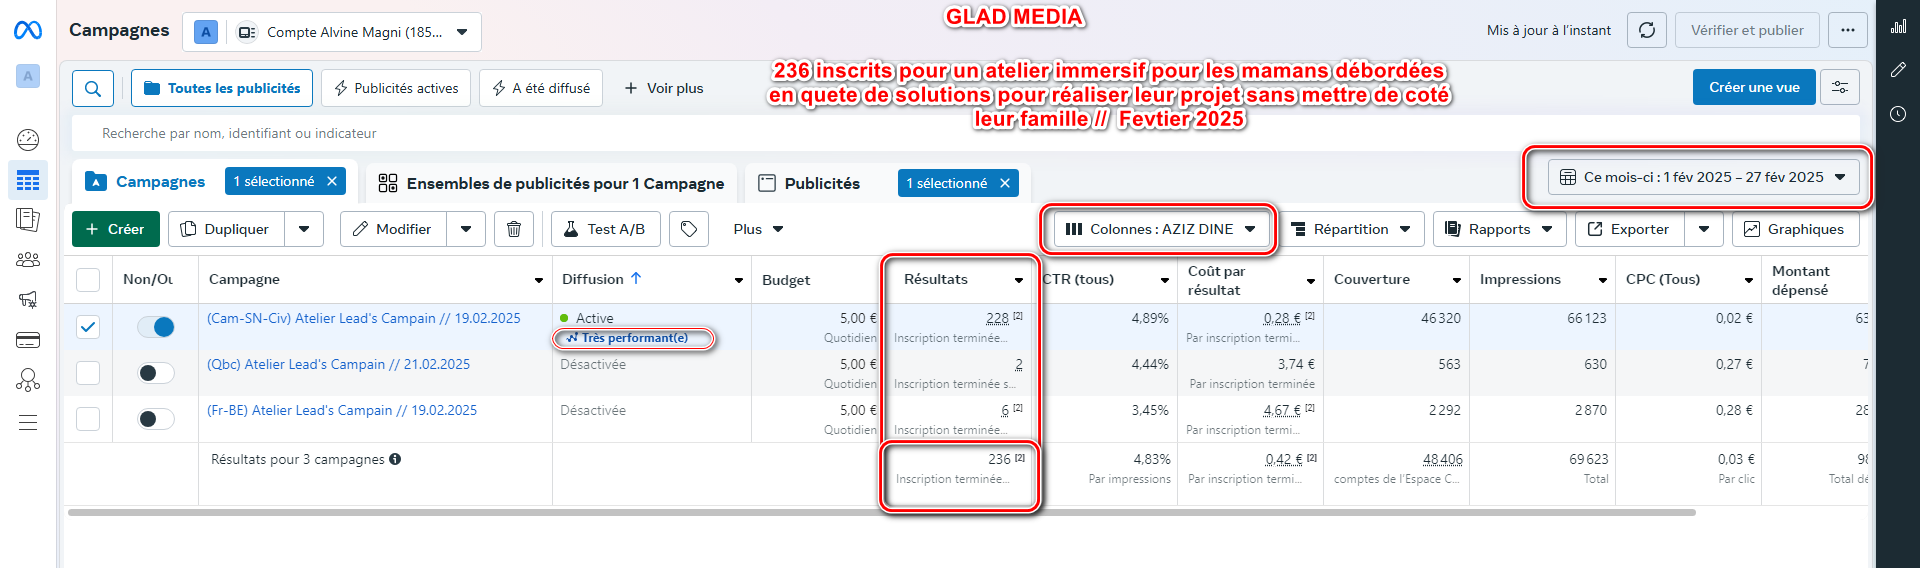This screenshot has height=568, width=1920.
Task: Click Voir plus views
Action: coord(664,88)
